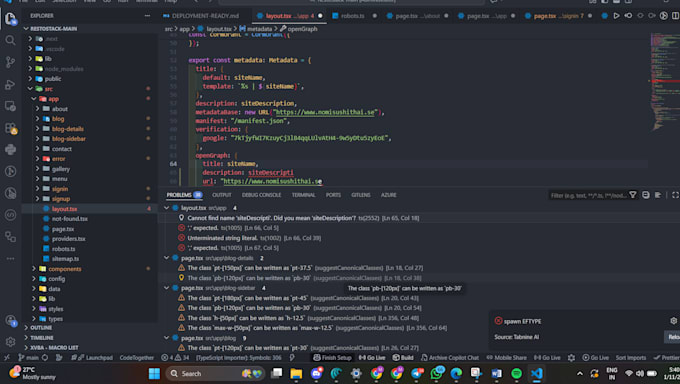Open gear on spawn EFTYPE notification
The image size is (680, 384).
point(673,321)
